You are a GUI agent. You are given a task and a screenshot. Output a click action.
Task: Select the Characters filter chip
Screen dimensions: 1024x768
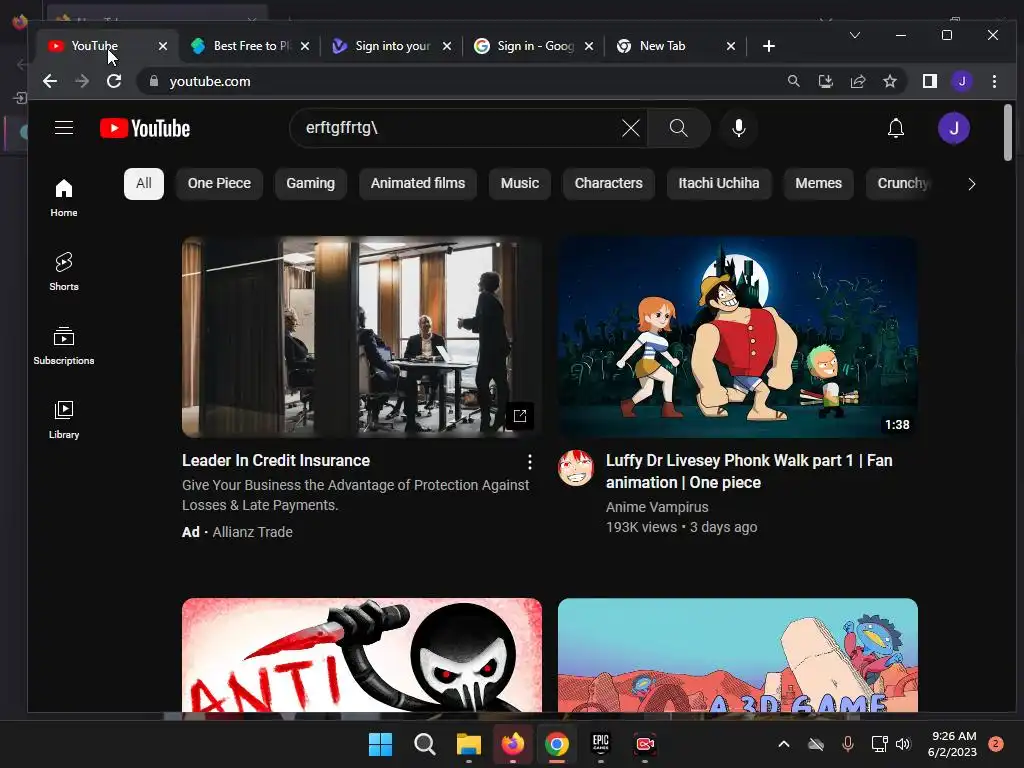[608, 184]
